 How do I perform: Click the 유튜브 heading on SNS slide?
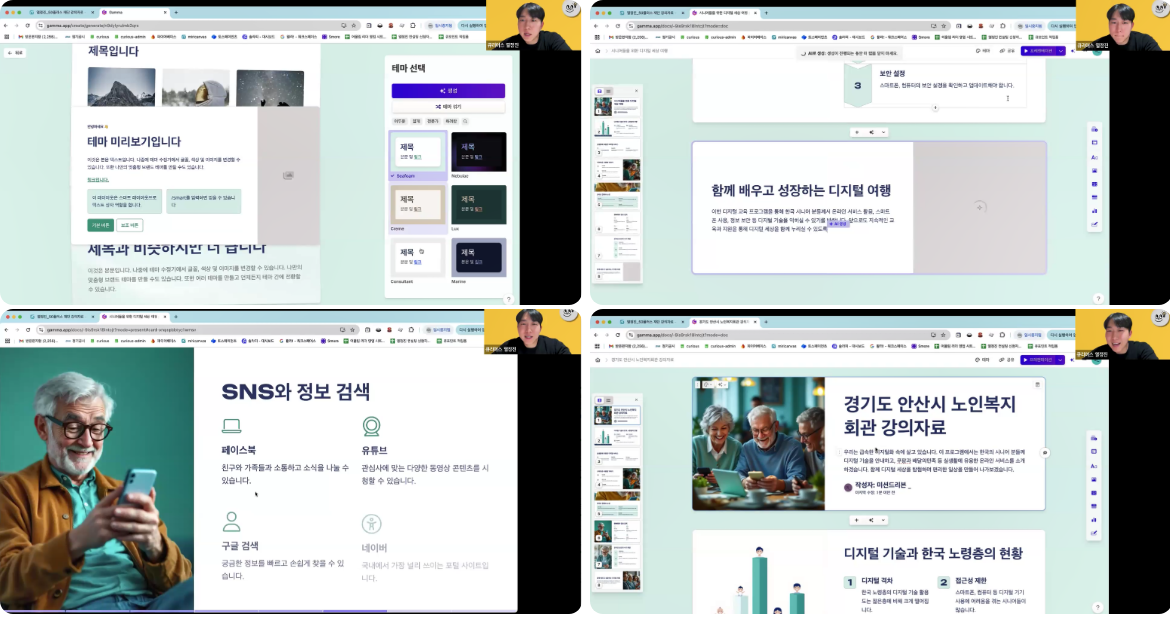374,450
